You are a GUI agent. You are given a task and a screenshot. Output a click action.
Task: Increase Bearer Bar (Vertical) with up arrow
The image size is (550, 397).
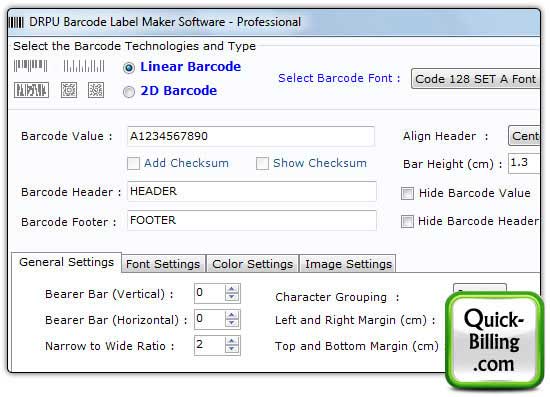[x=232, y=289]
